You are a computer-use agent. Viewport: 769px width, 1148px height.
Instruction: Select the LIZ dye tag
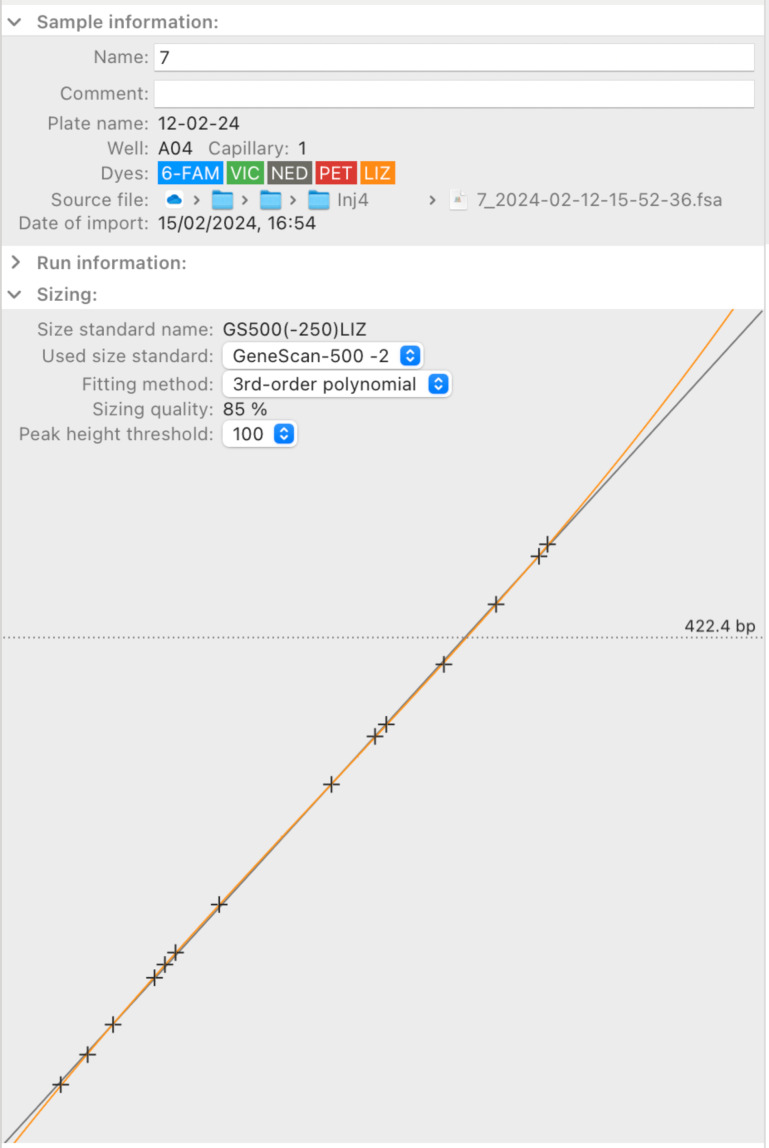(377, 174)
